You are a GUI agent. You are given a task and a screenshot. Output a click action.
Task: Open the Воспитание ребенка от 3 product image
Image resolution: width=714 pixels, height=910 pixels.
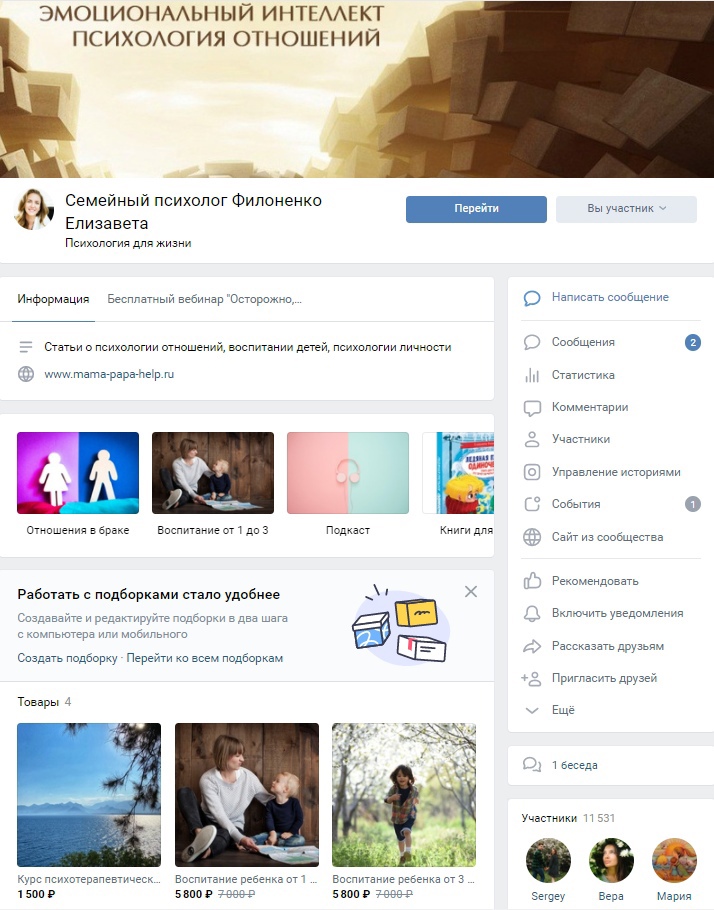click(x=404, y=795)
